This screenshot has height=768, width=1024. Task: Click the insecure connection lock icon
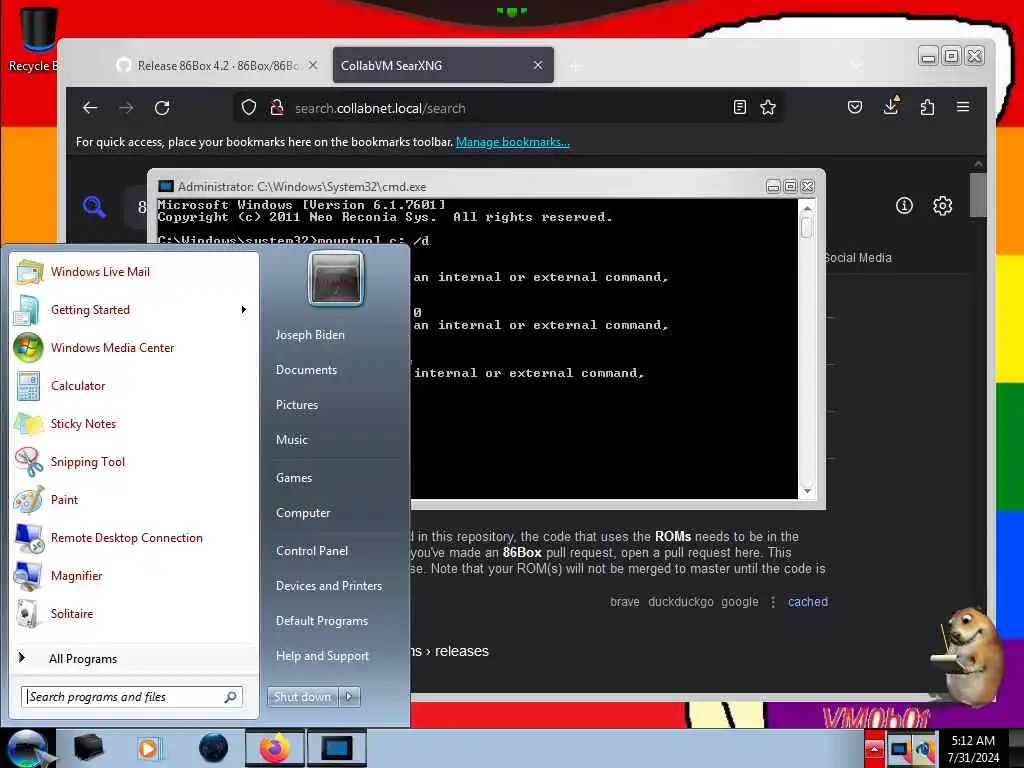click(x=277, y=107)
